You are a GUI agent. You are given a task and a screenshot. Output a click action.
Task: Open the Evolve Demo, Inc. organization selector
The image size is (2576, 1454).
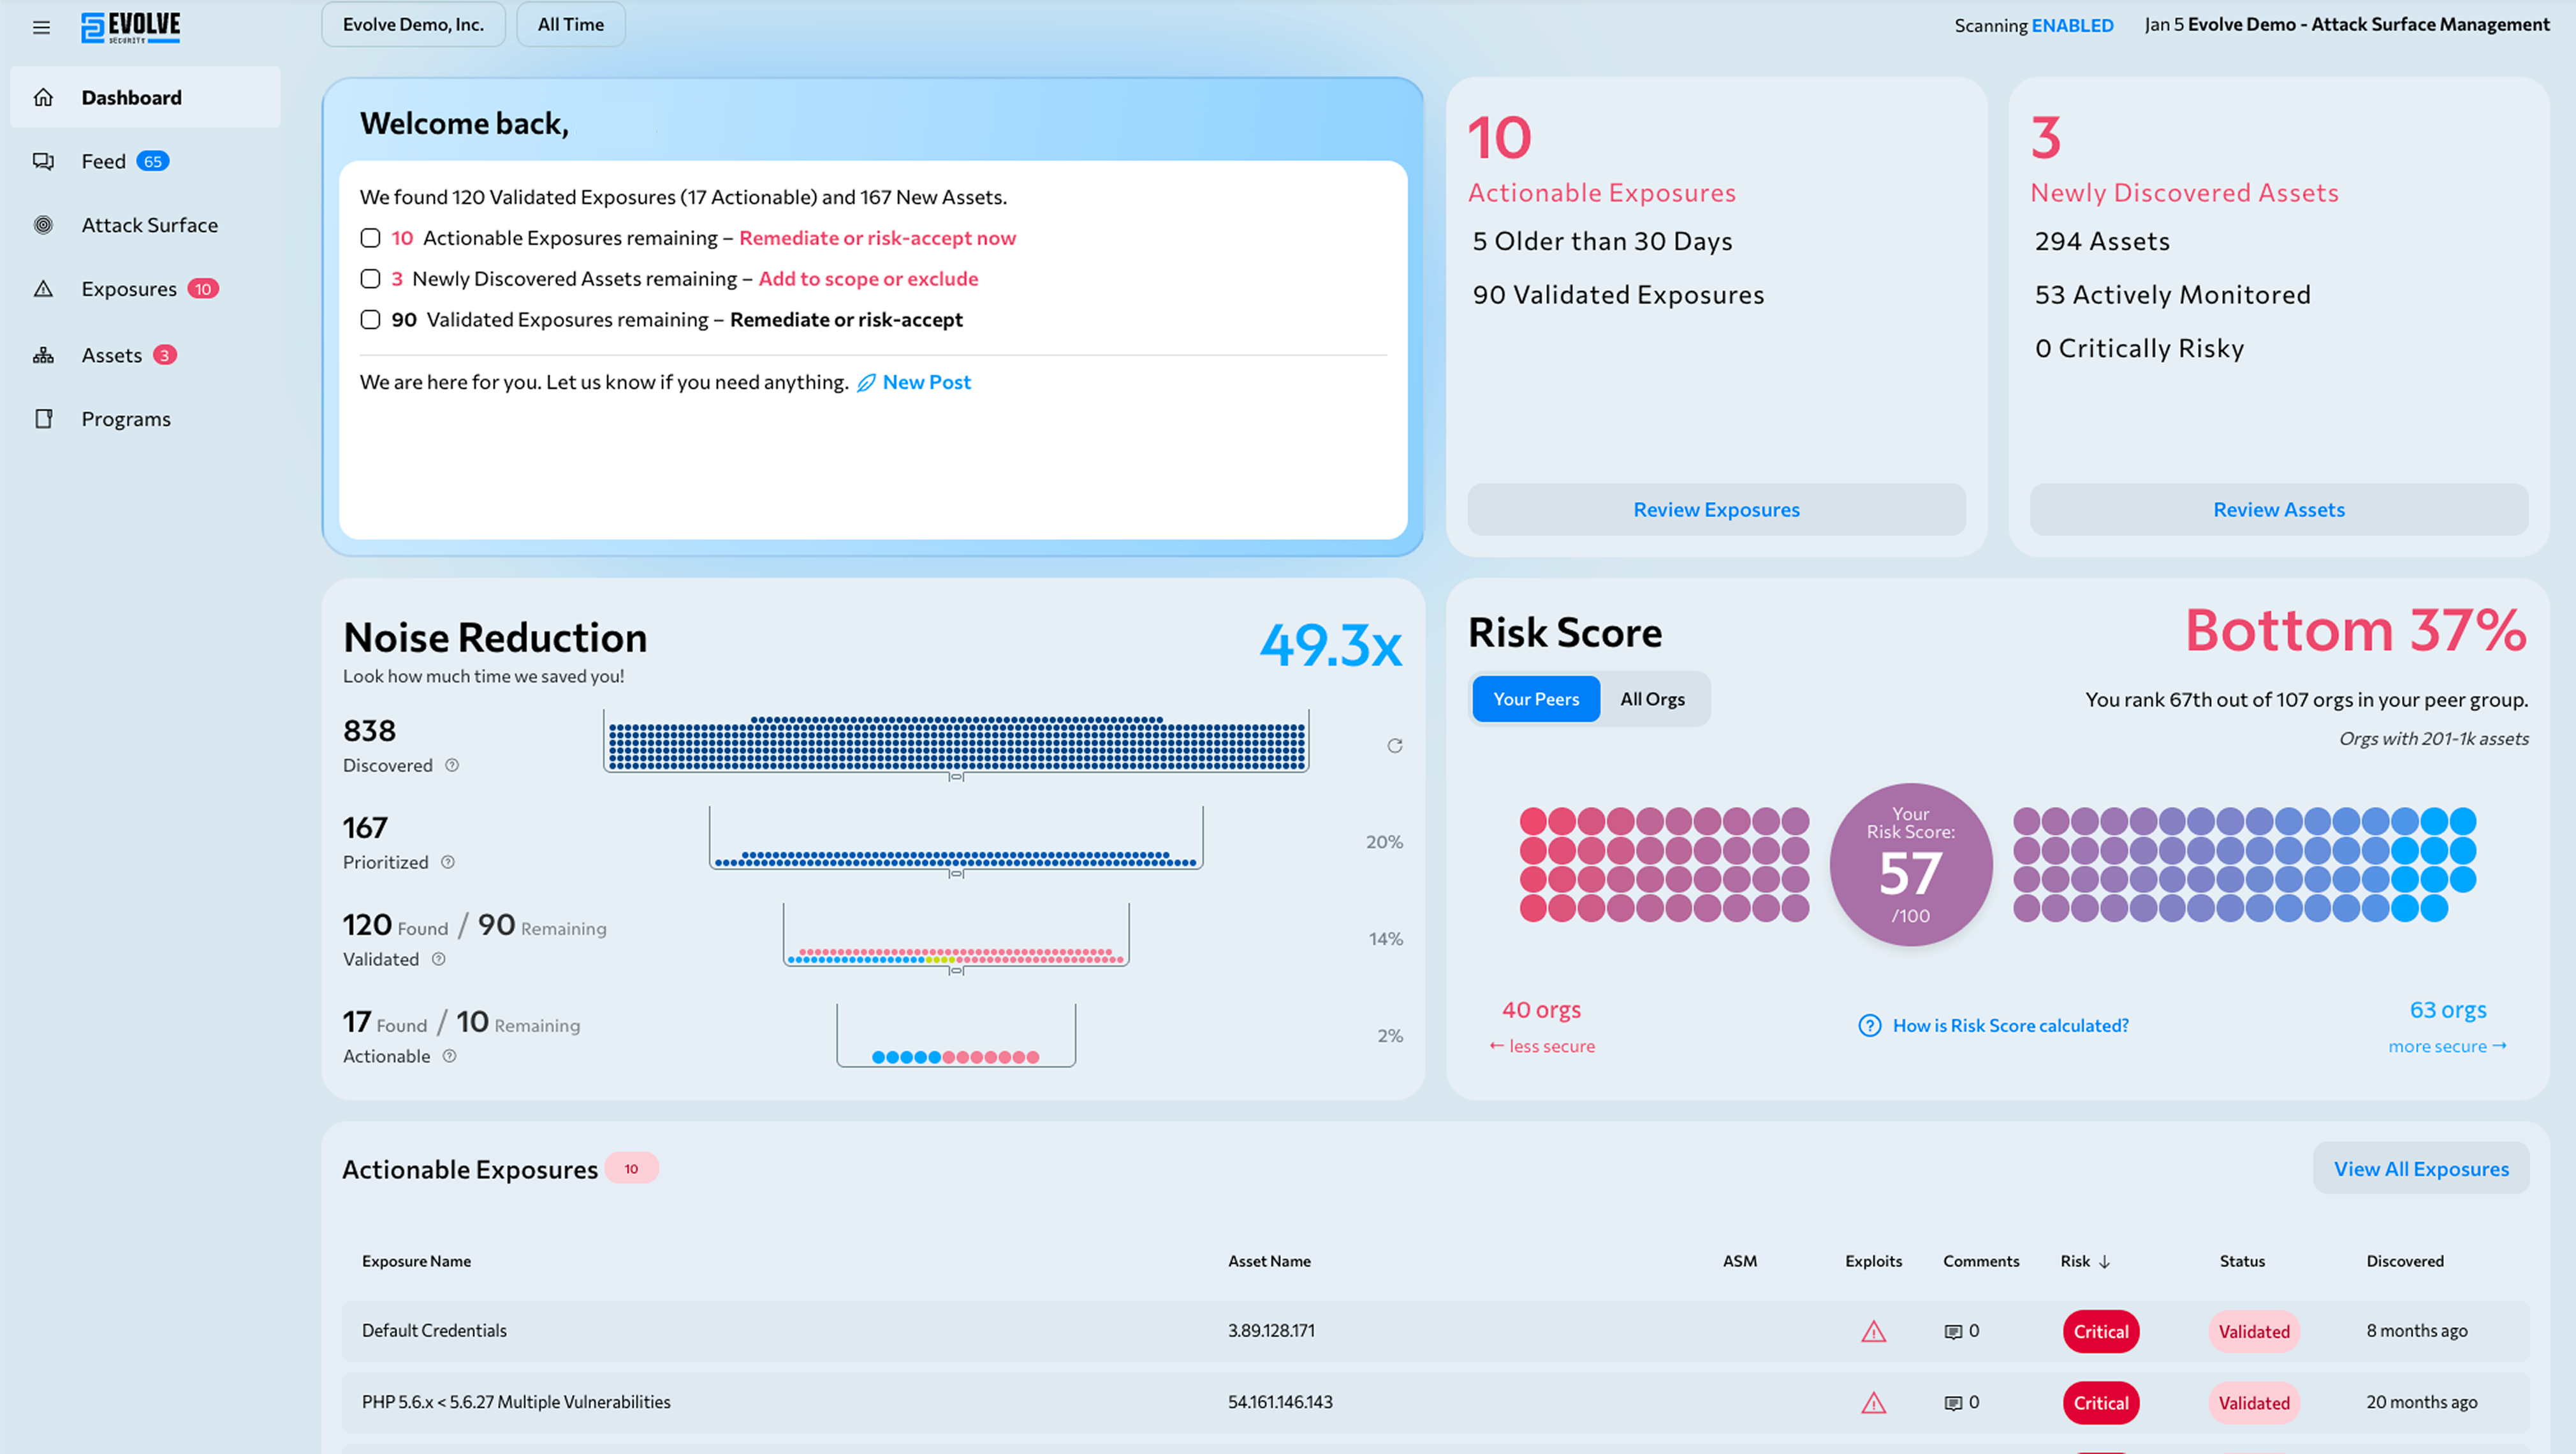(413, 24)
